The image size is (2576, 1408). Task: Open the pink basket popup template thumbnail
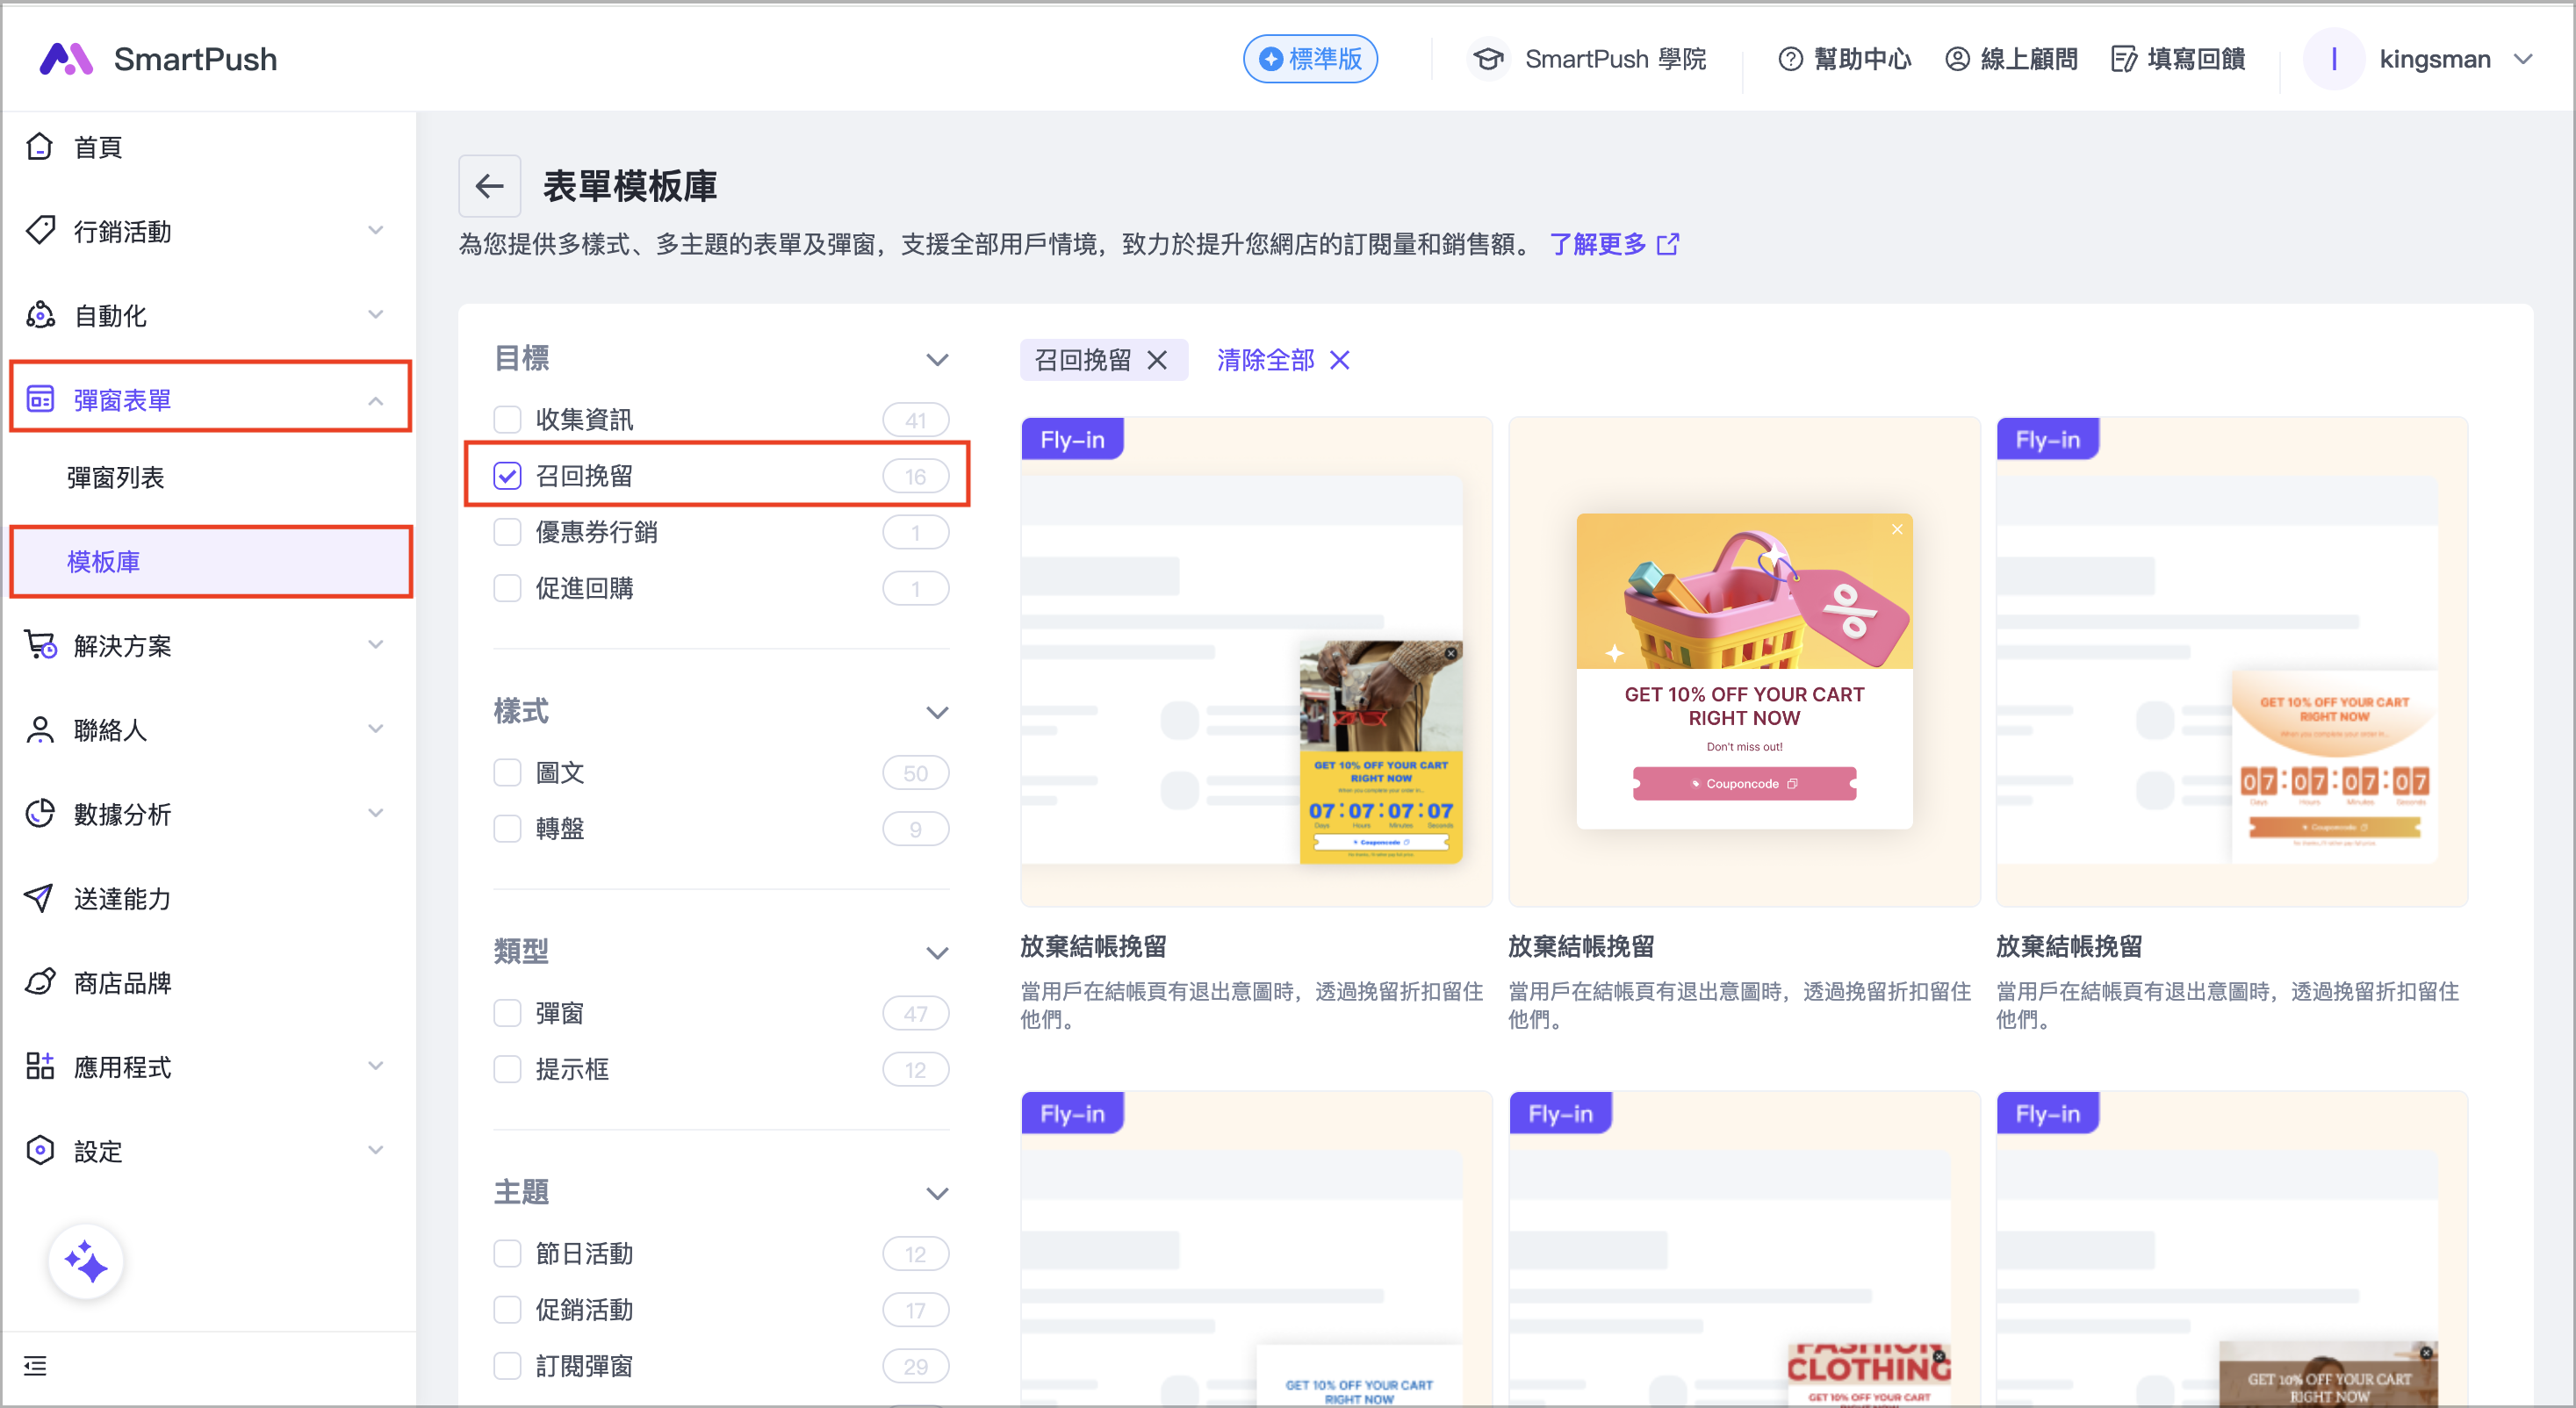pyautogui.click(x=1744, y=662)
